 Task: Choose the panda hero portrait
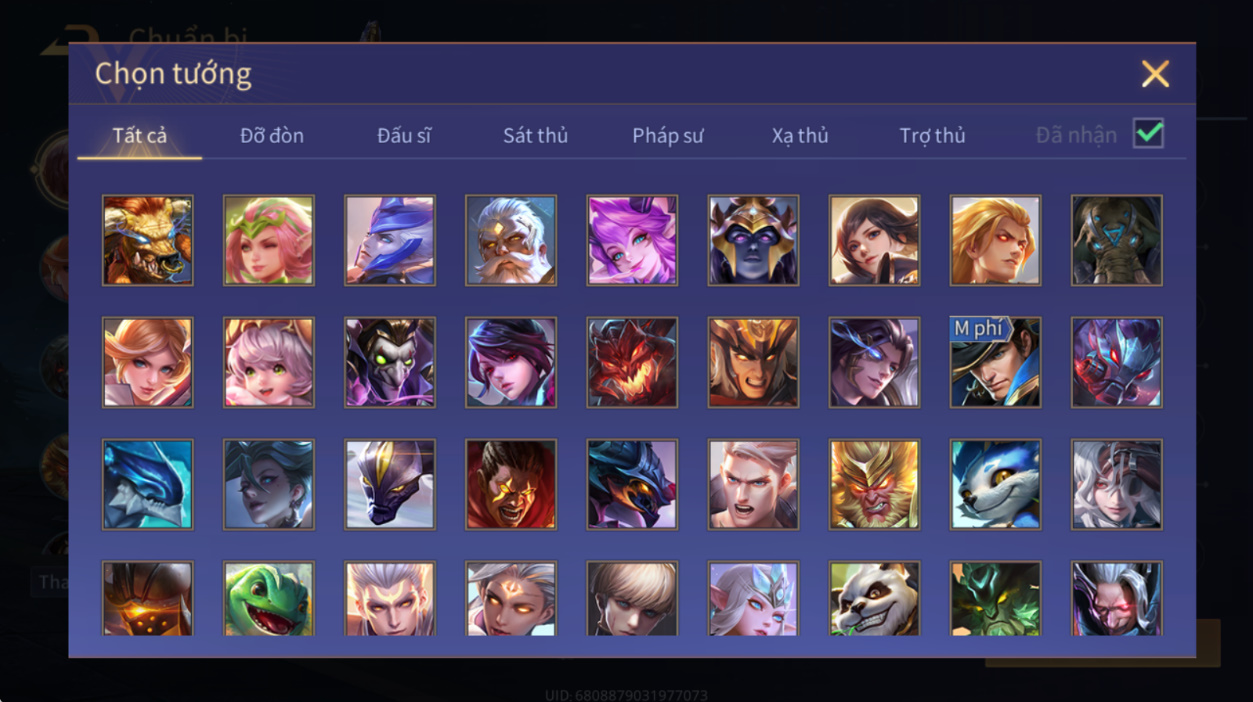(874, 598)
